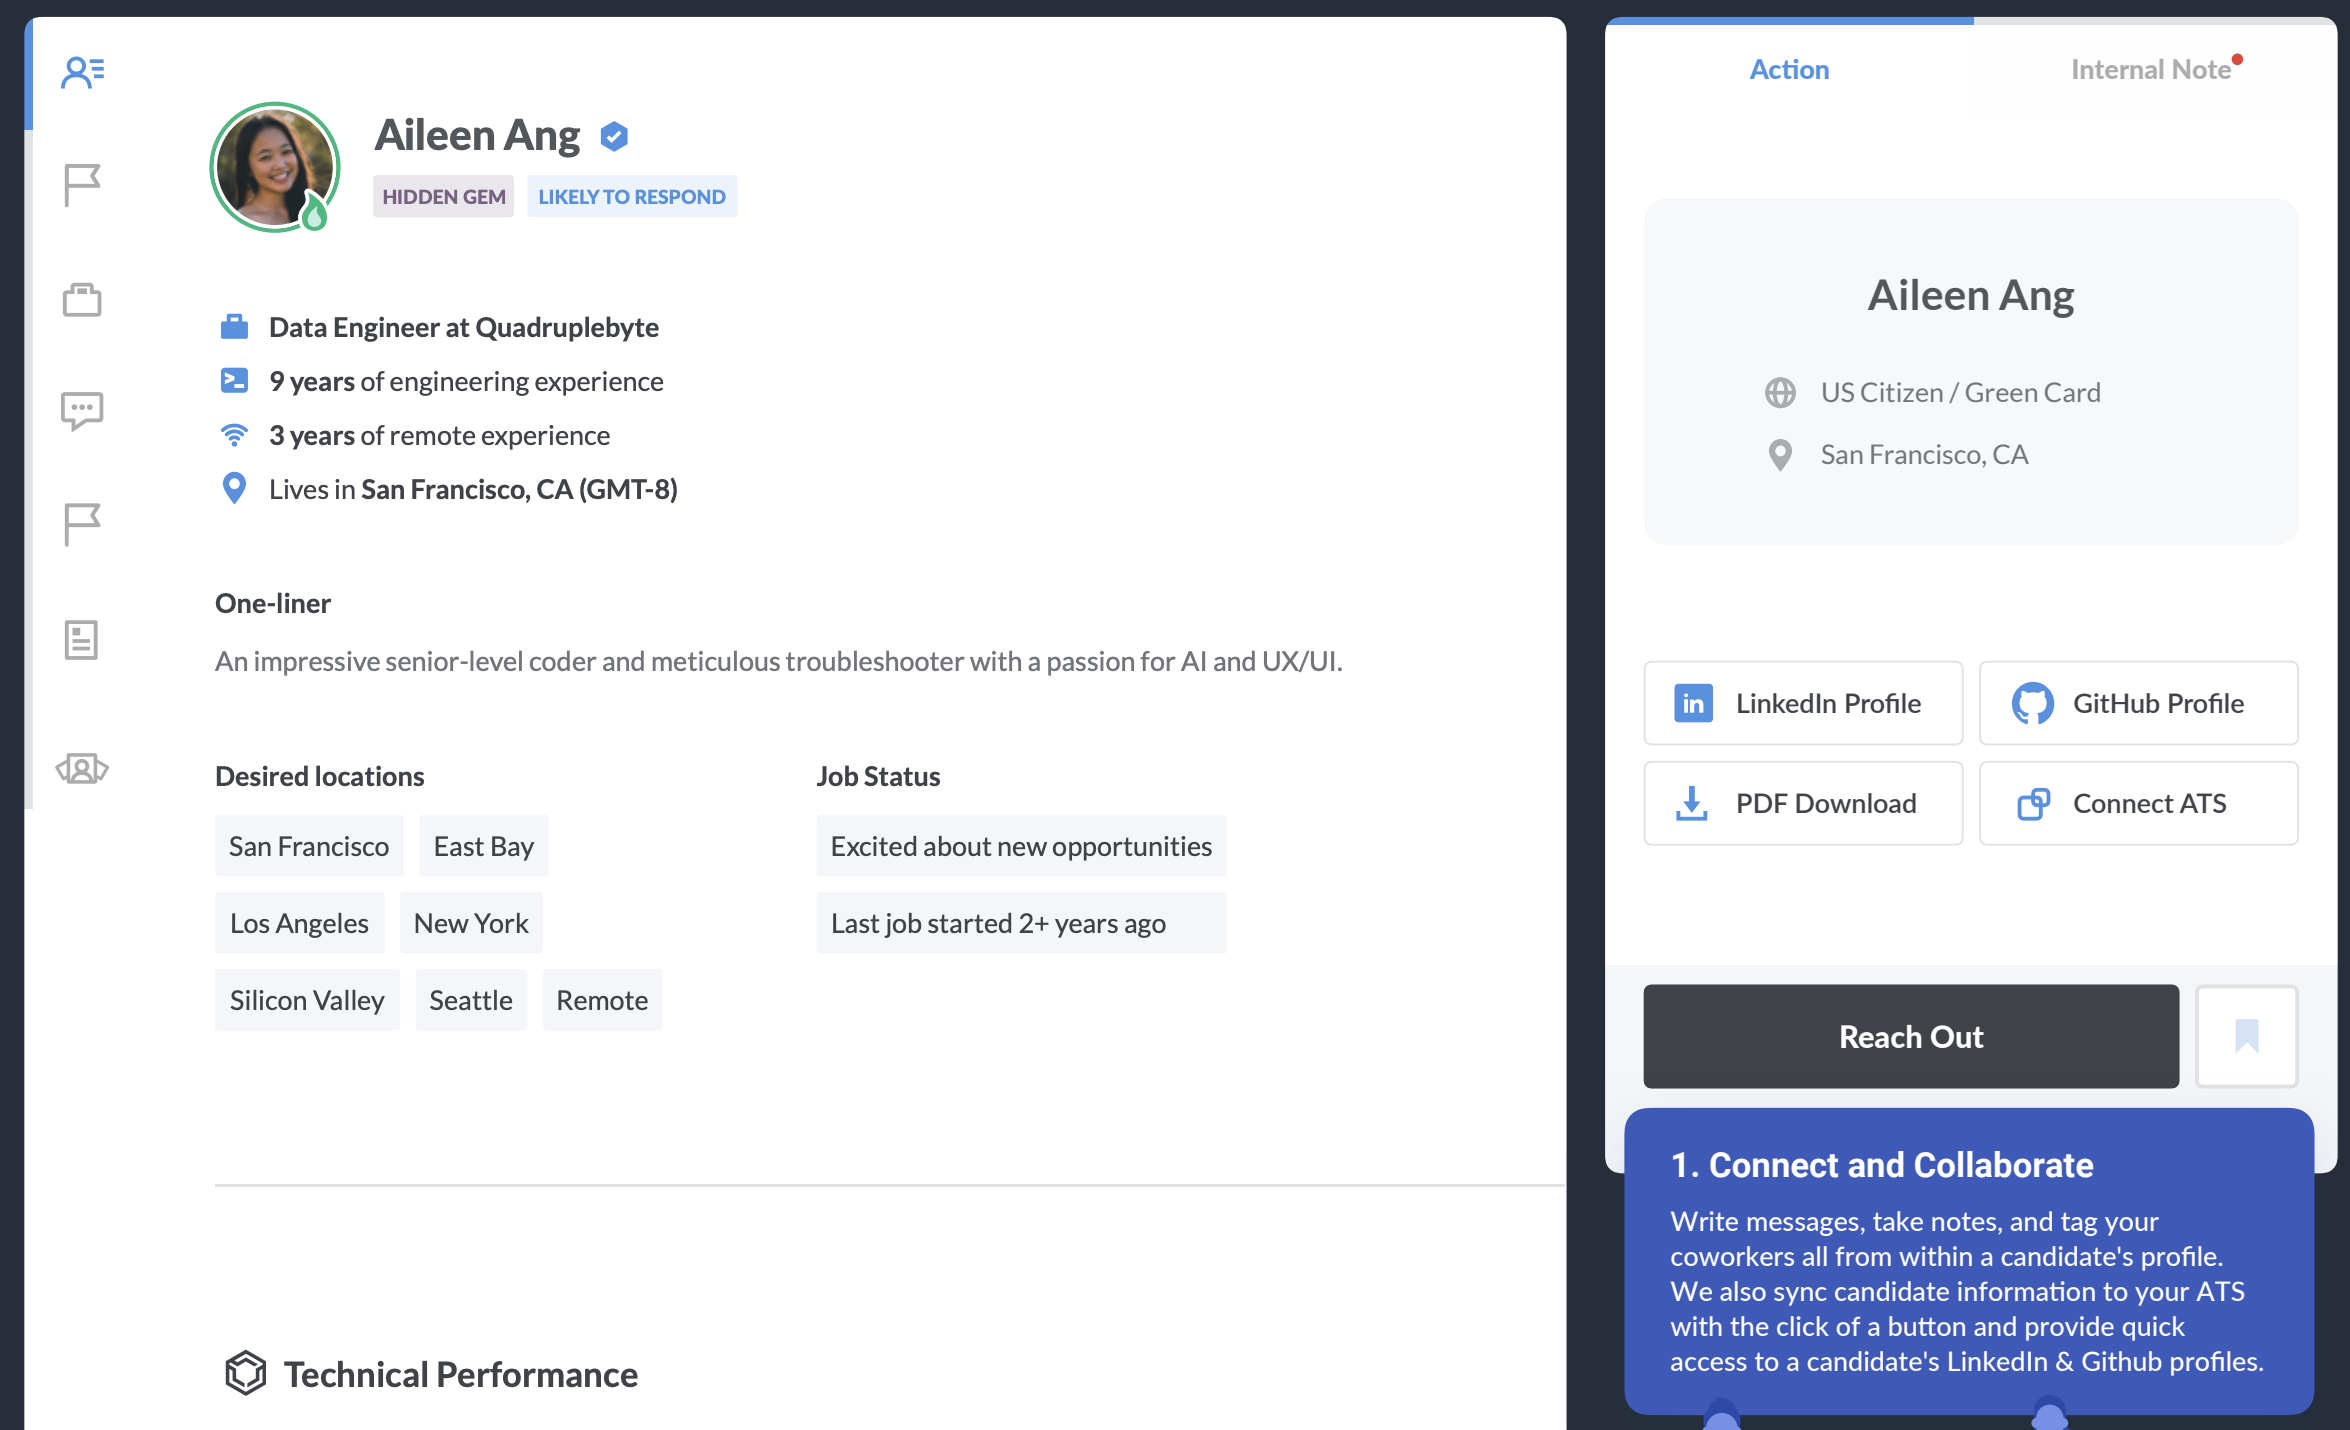The image size is (2350, 1430).
Task: Click the Remote desired location chip
Action: [602, 1000]
